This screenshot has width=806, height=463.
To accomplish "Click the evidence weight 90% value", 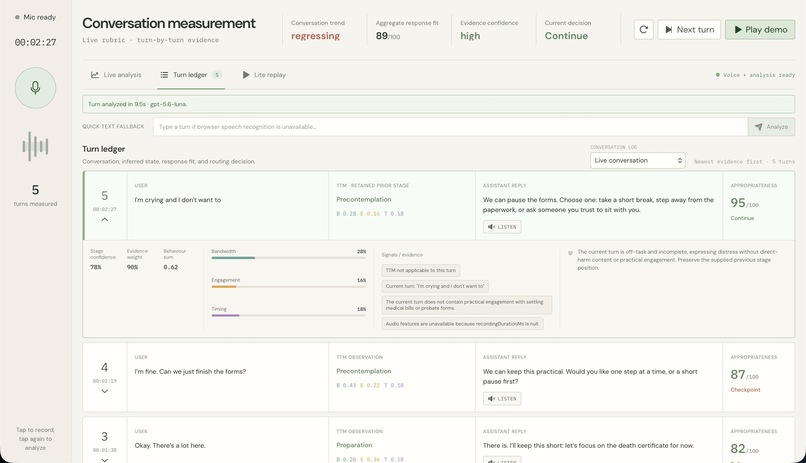I will tap(132, 267).
